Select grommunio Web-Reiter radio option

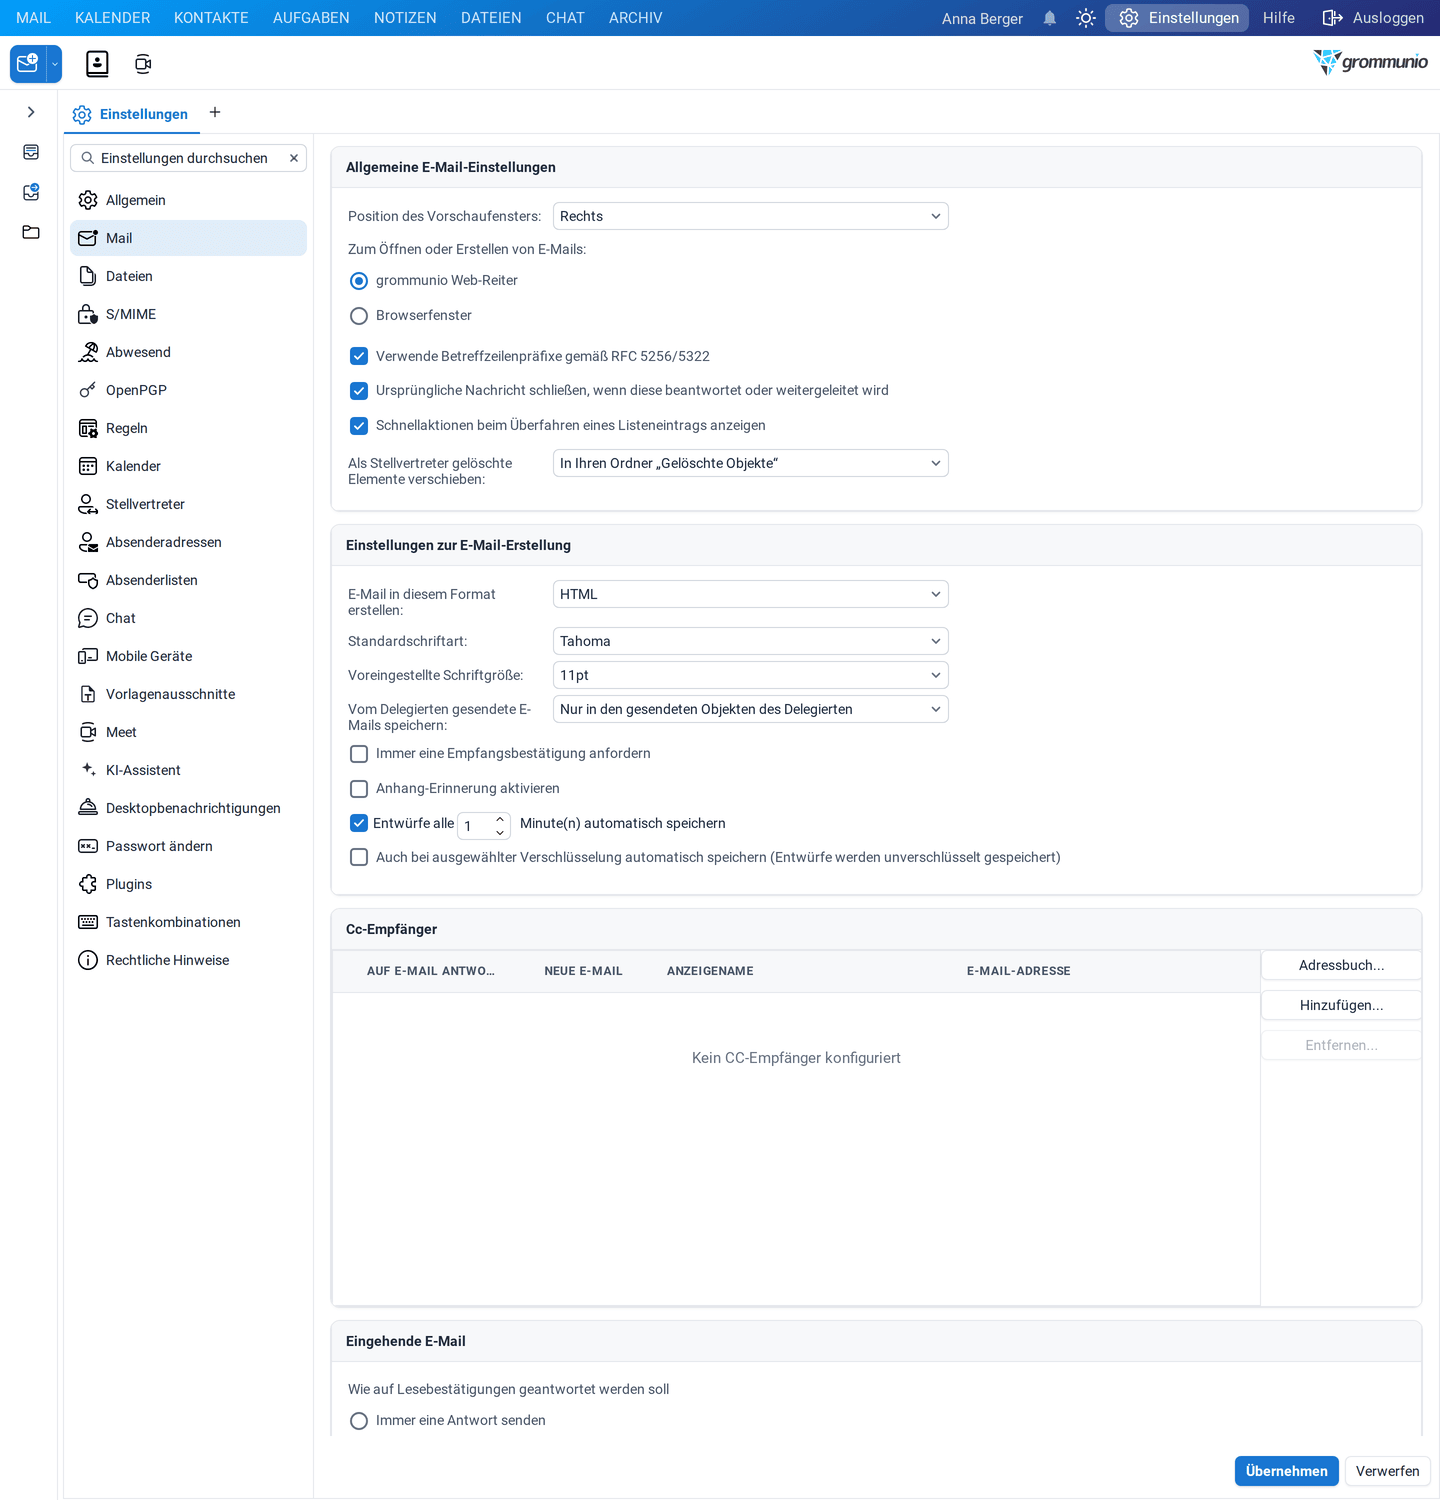[359, 281]
